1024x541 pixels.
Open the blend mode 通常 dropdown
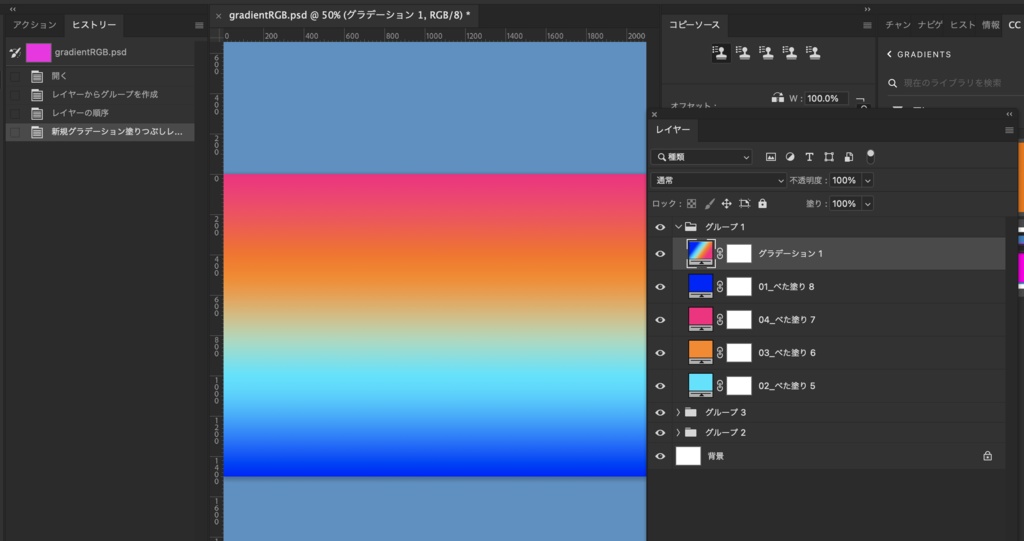[718, 180]
